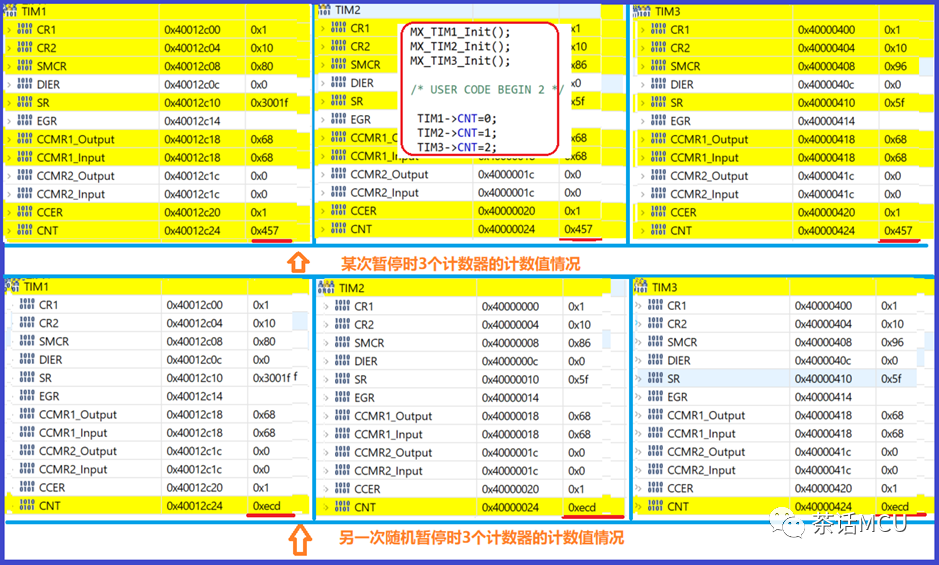Click CNT register icon in upper TIM1 panel
The image size is (939, 565).
(x=25, y=230)
